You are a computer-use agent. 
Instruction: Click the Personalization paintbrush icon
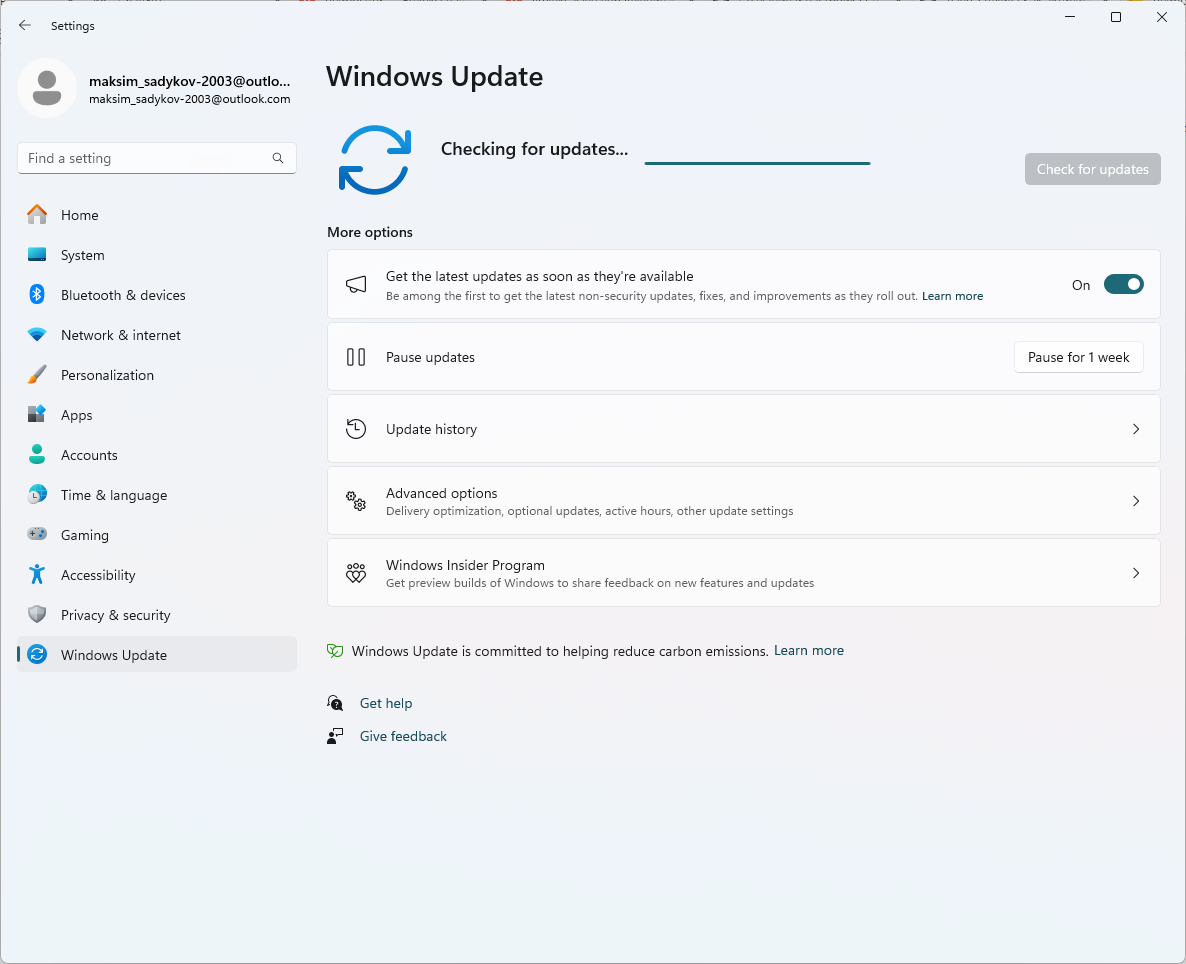[x=37, y=375]
